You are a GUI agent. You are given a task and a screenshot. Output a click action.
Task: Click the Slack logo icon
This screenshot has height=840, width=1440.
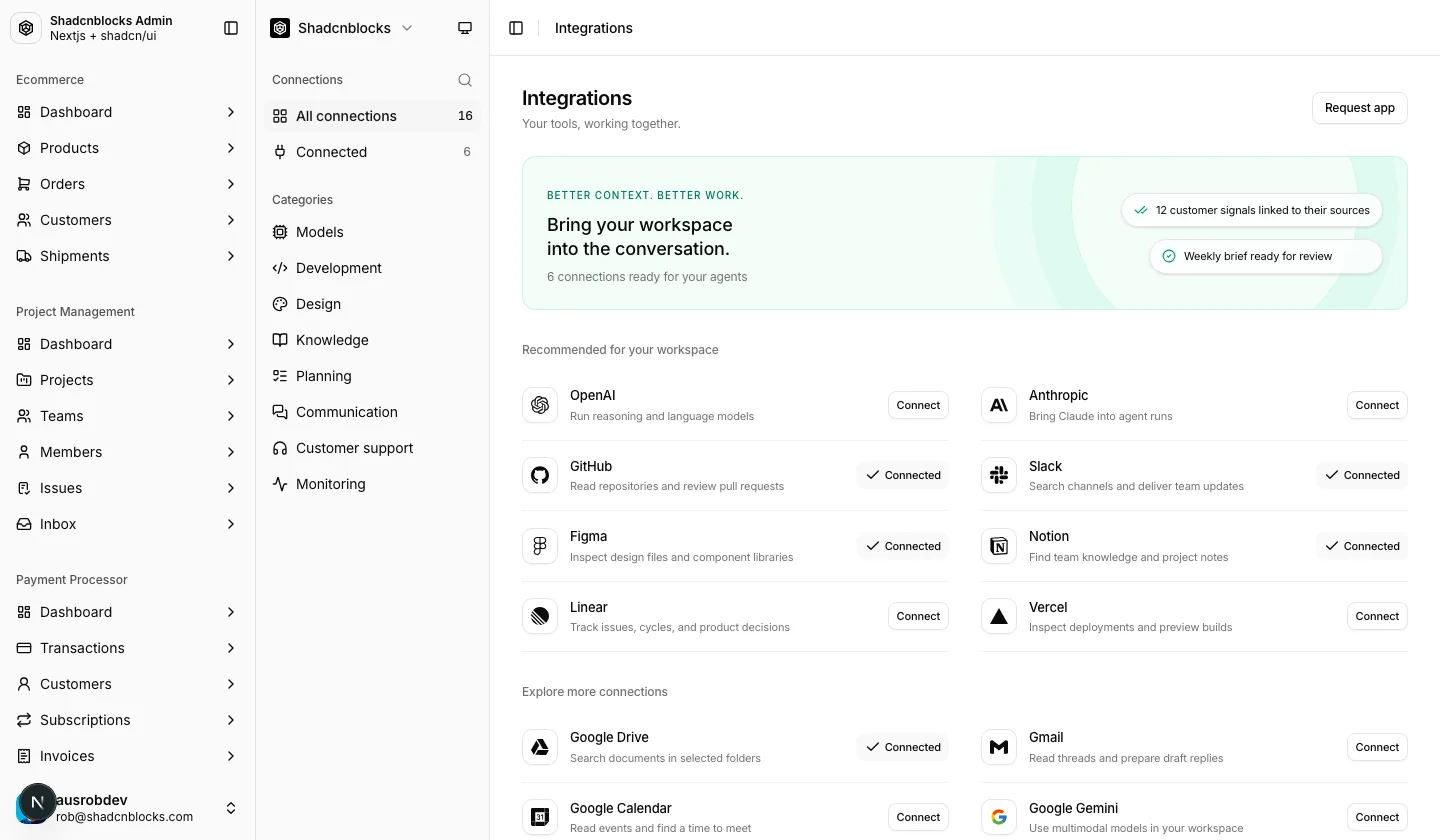(x=999, y=476)
